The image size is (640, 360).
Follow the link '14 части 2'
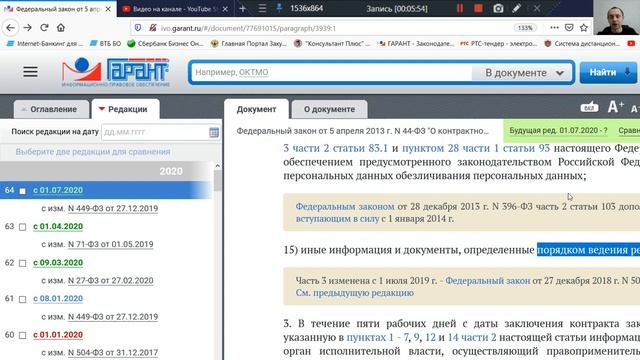click(x=472, y=338)
